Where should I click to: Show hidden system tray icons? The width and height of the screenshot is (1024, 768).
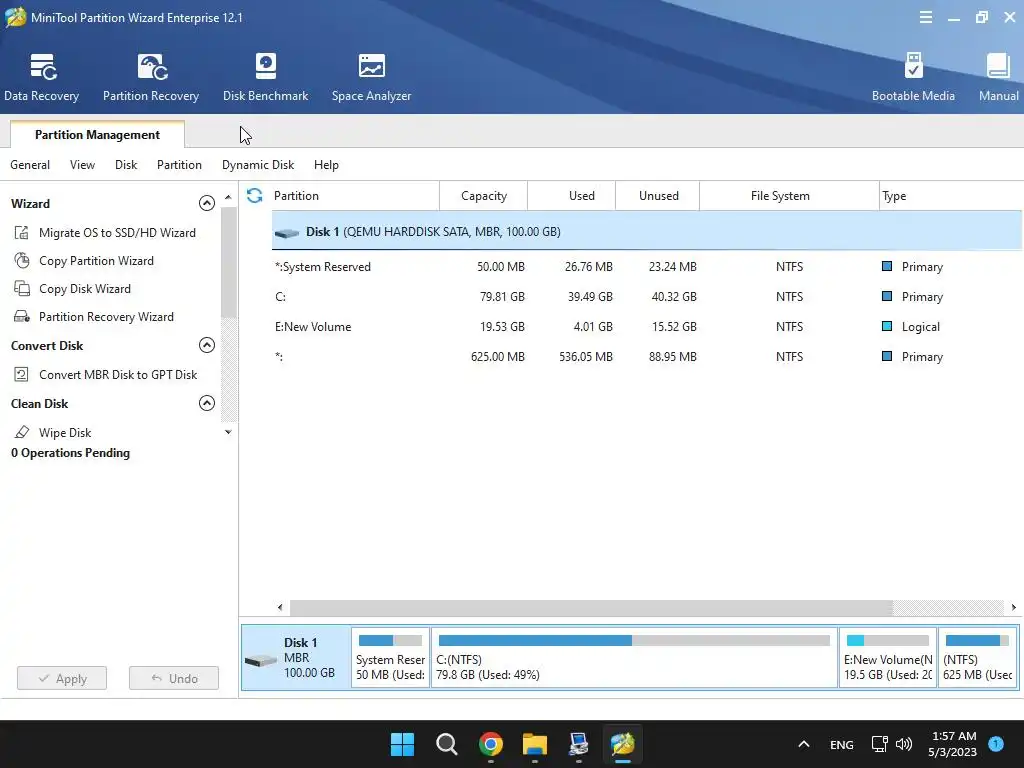[x=804, y=744]
